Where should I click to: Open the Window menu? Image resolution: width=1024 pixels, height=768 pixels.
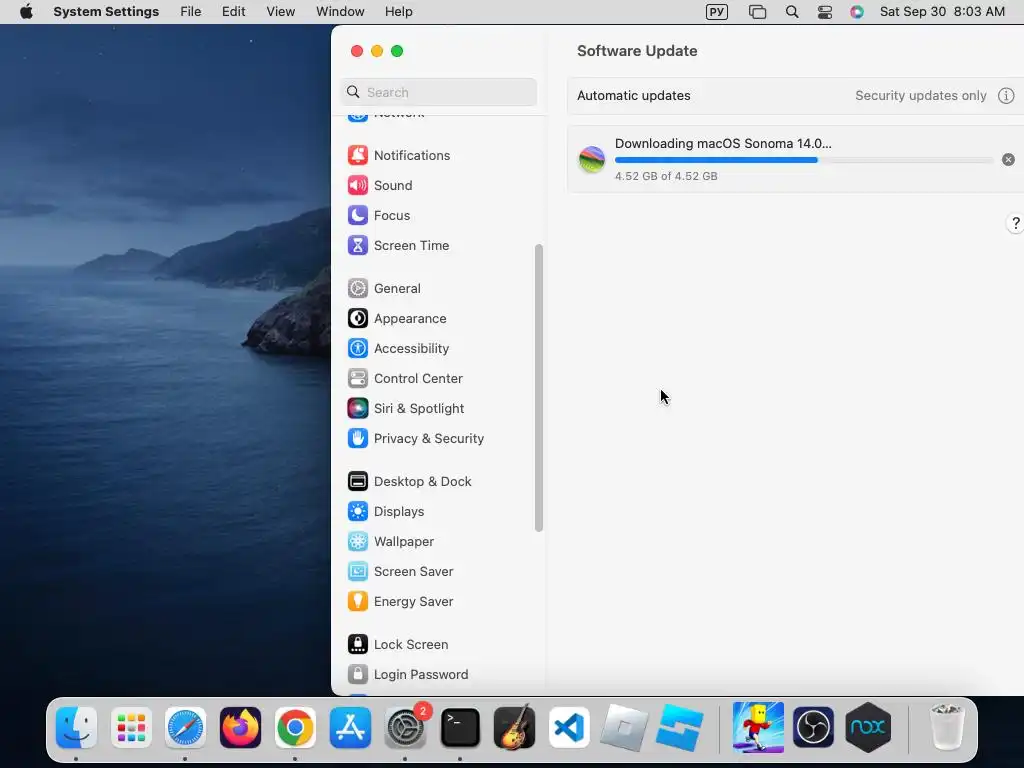(x=340, y=12)
